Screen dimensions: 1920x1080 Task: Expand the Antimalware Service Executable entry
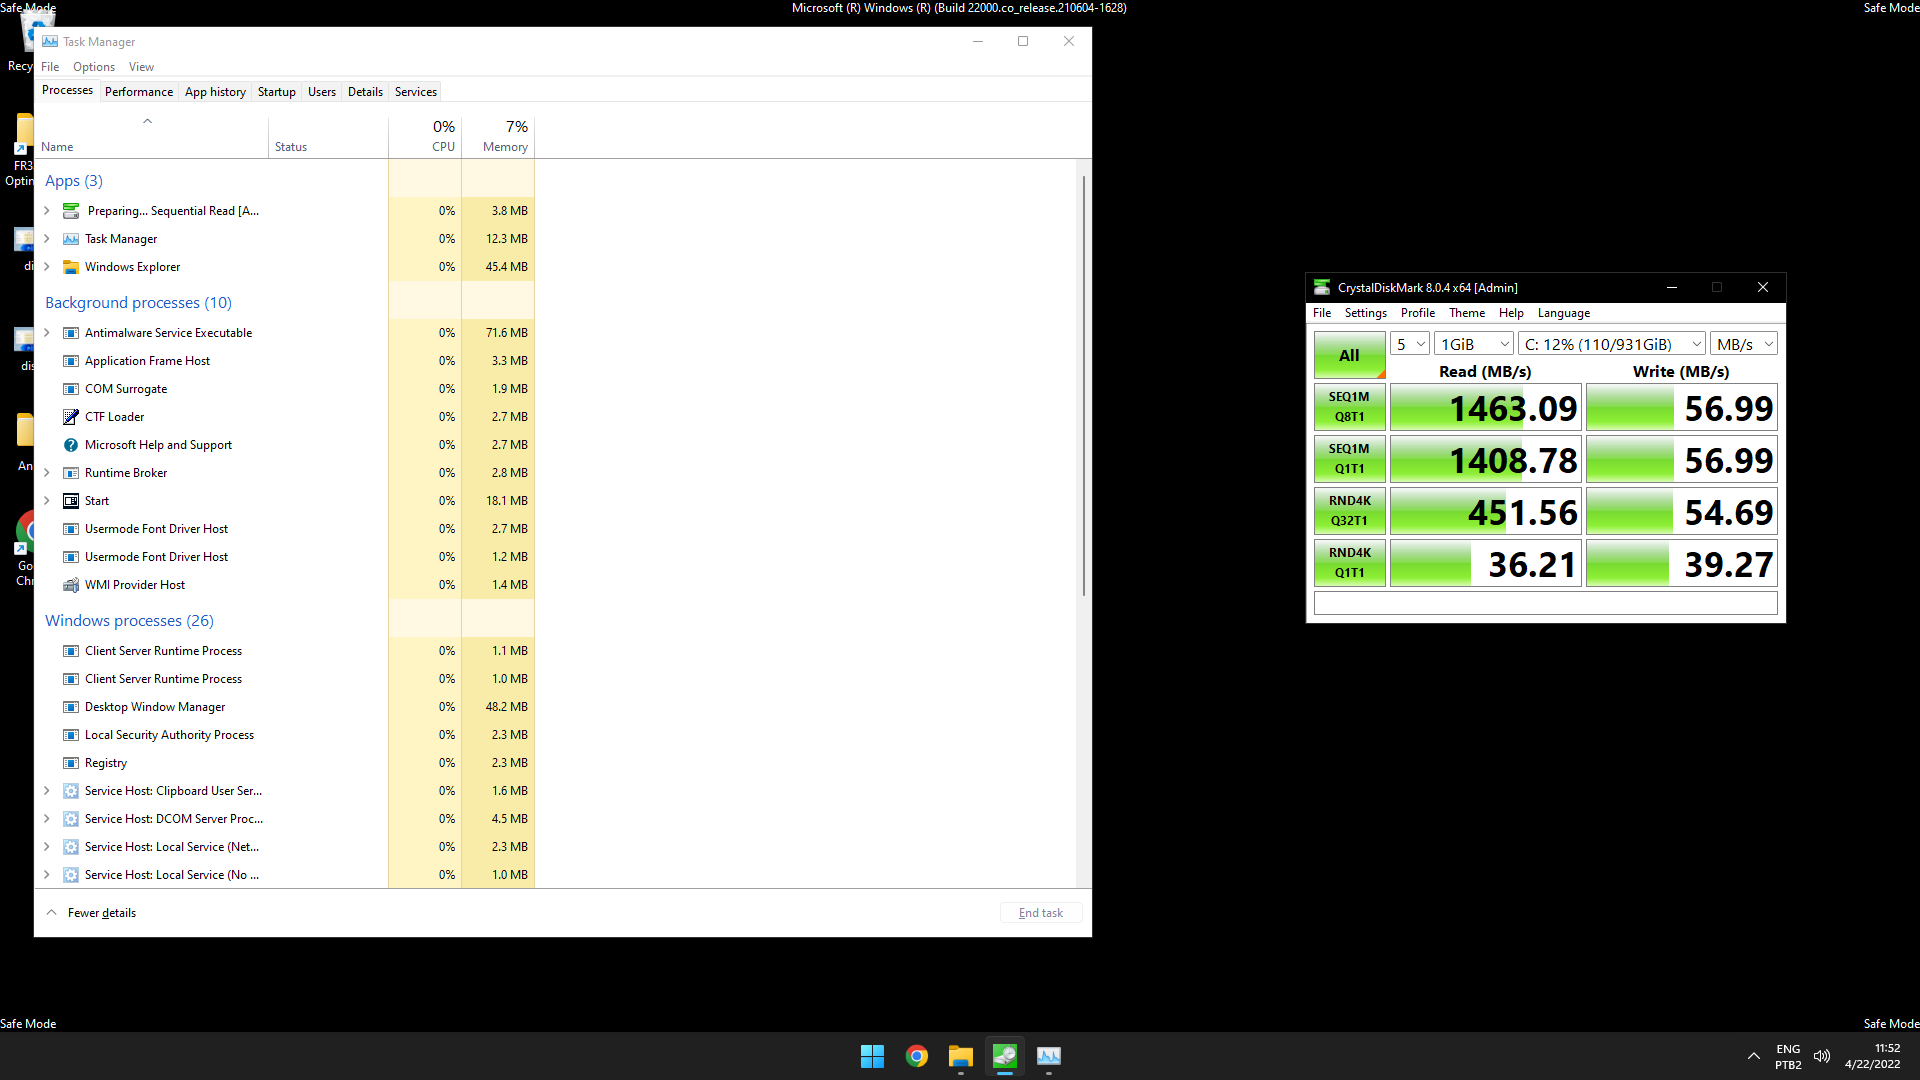tap(47, 333)
